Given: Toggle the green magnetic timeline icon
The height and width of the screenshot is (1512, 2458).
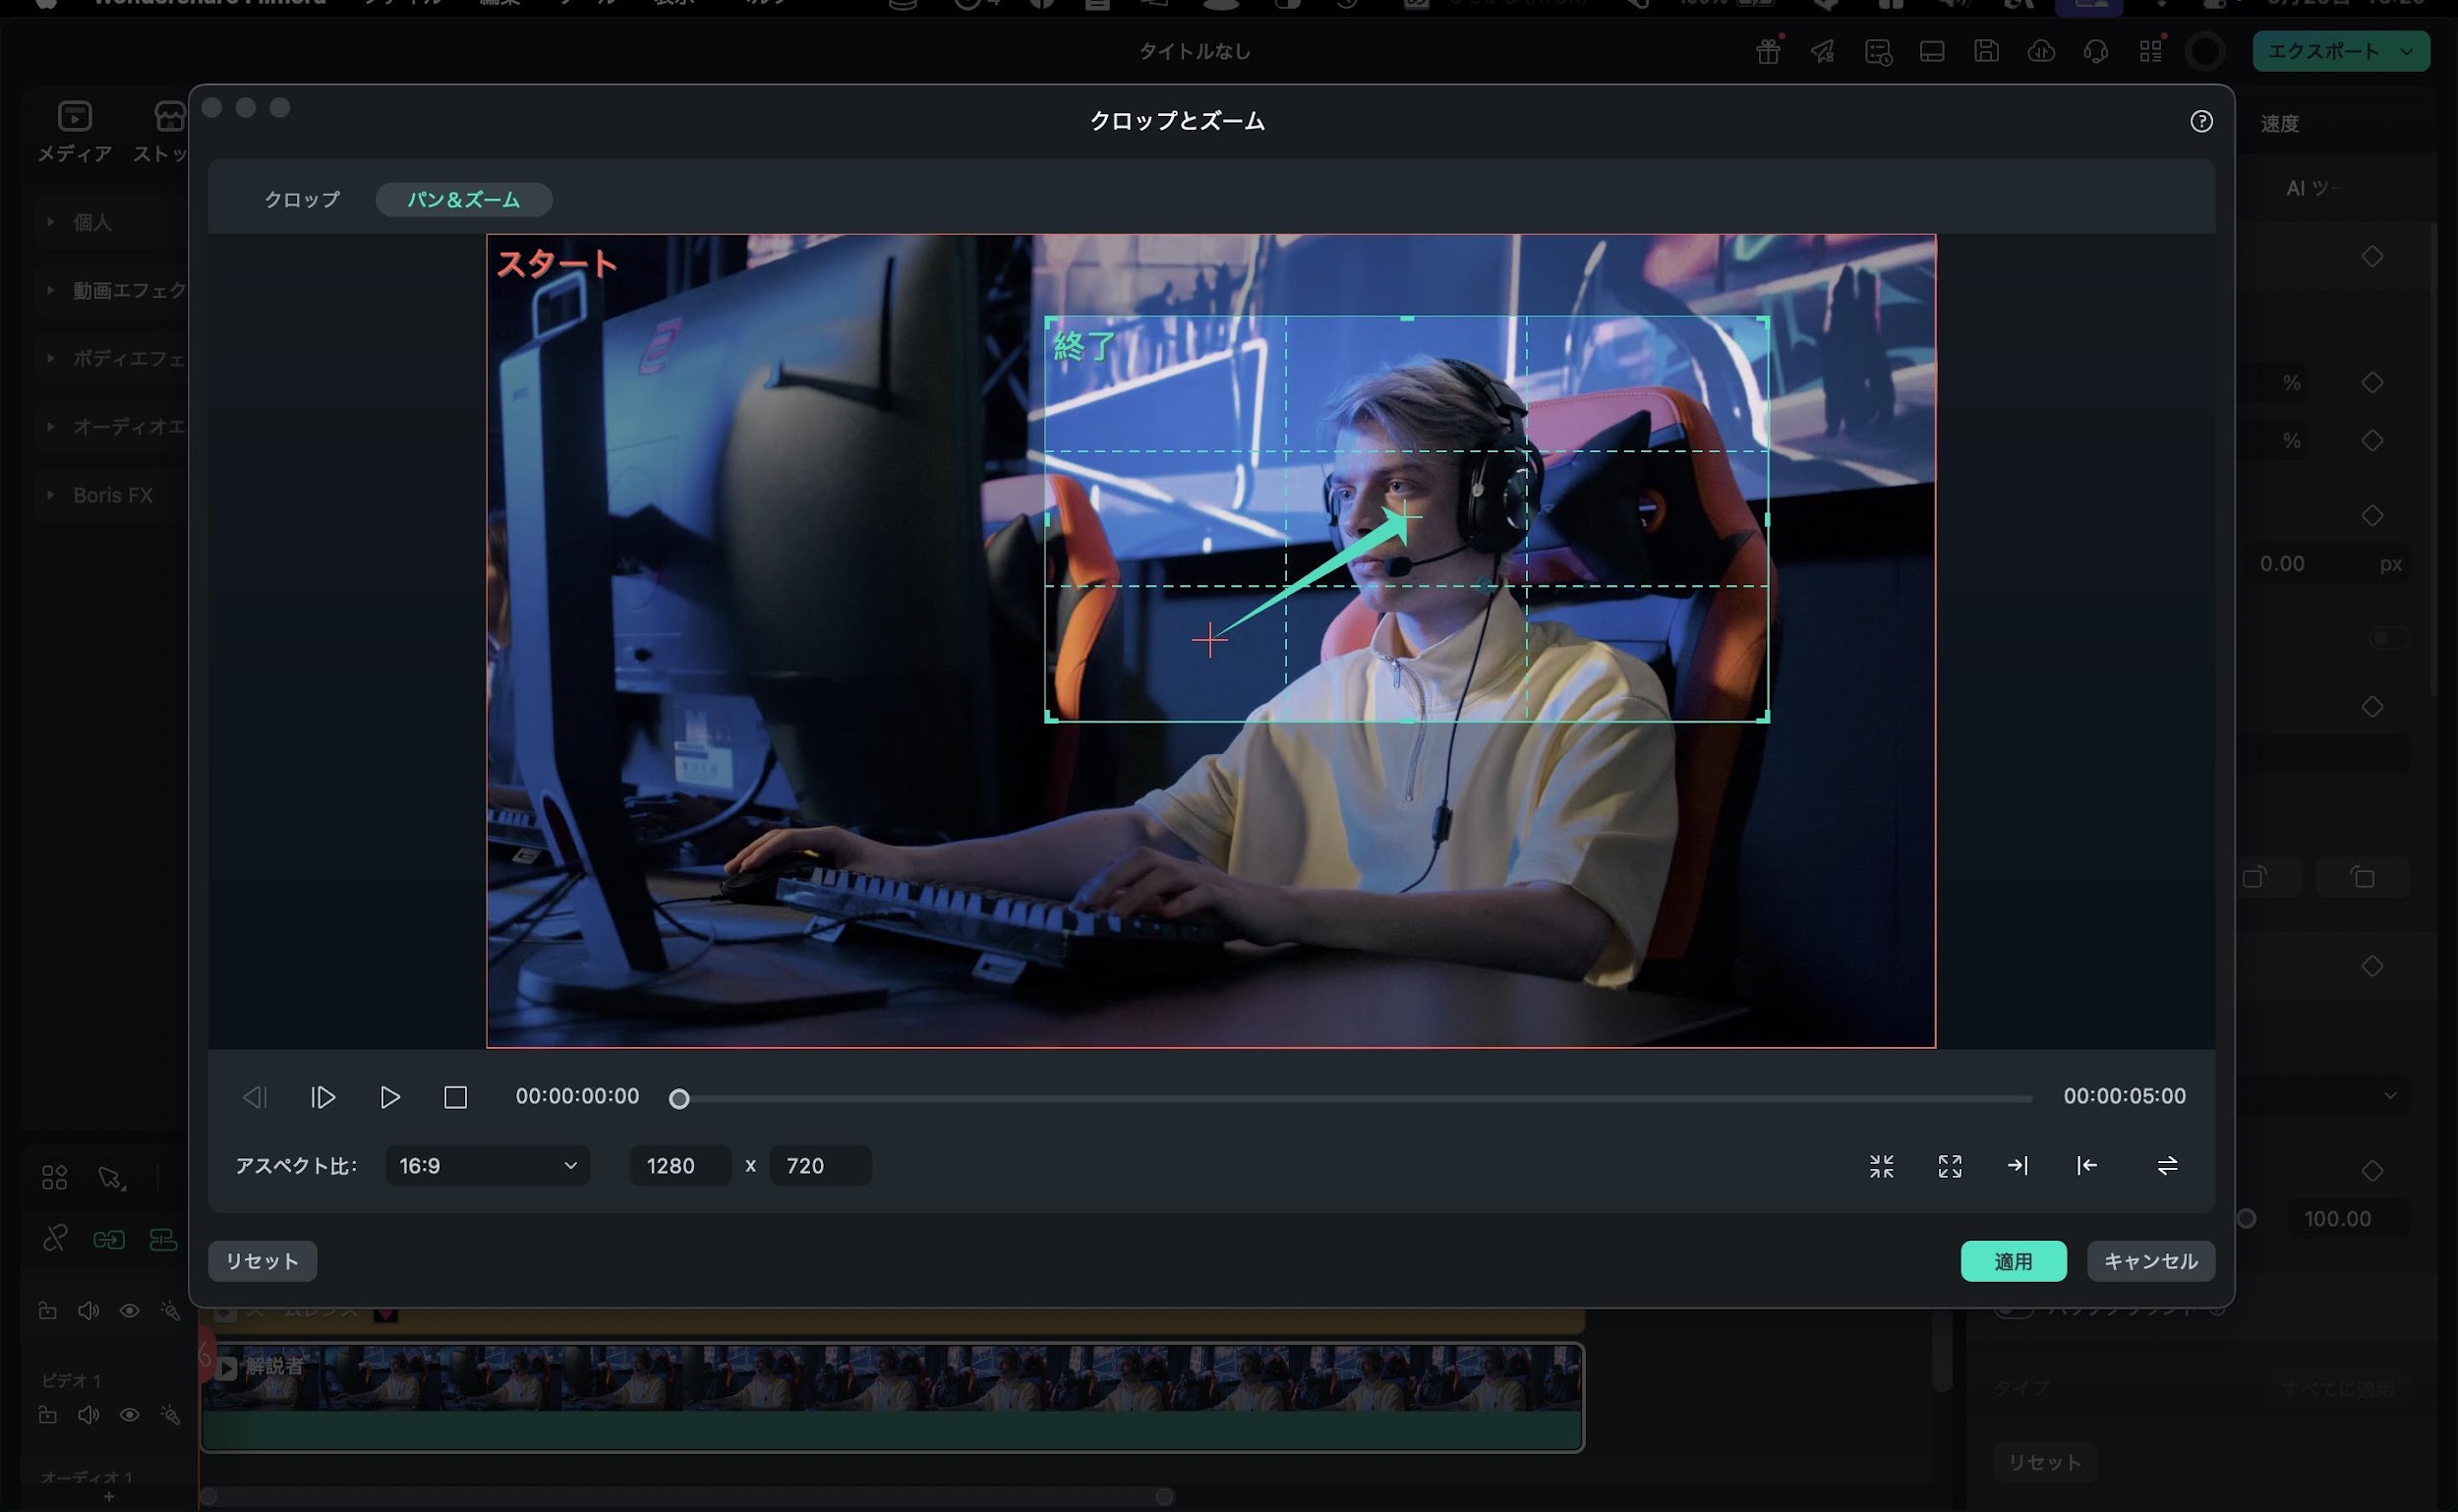Looking at the screenshot, I should [163, 1240].
